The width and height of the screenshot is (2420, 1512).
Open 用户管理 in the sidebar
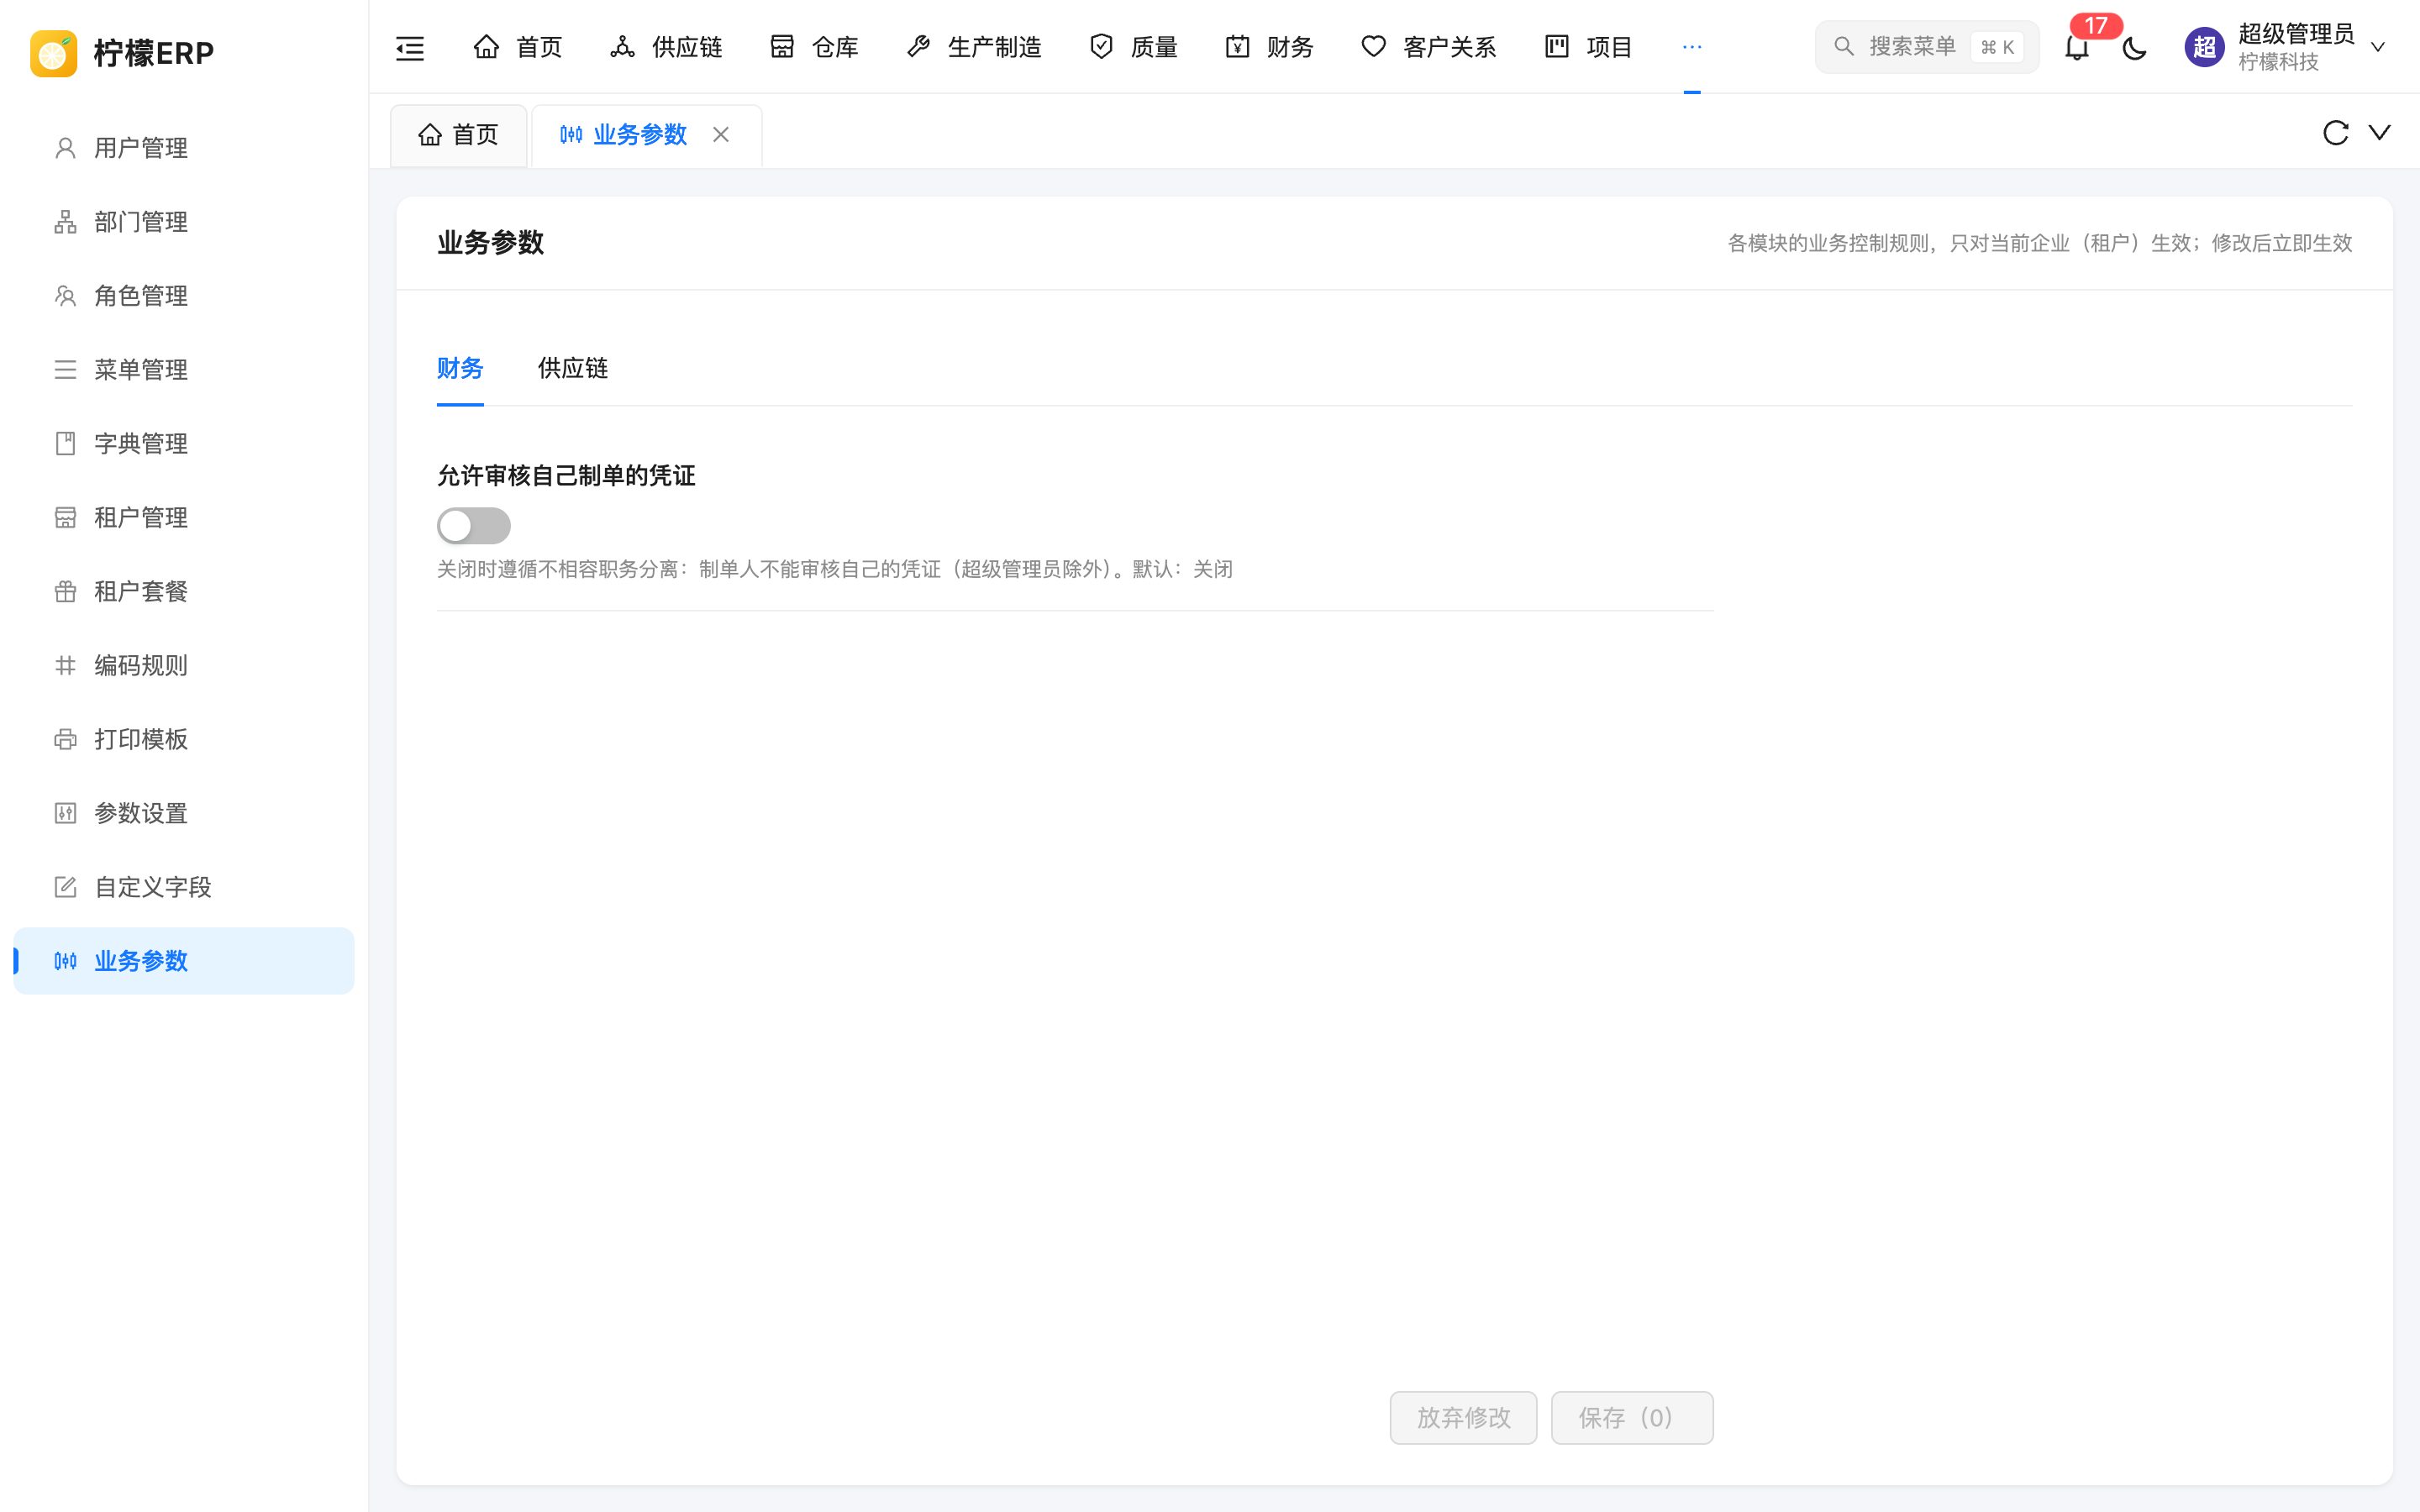(184, 148)
